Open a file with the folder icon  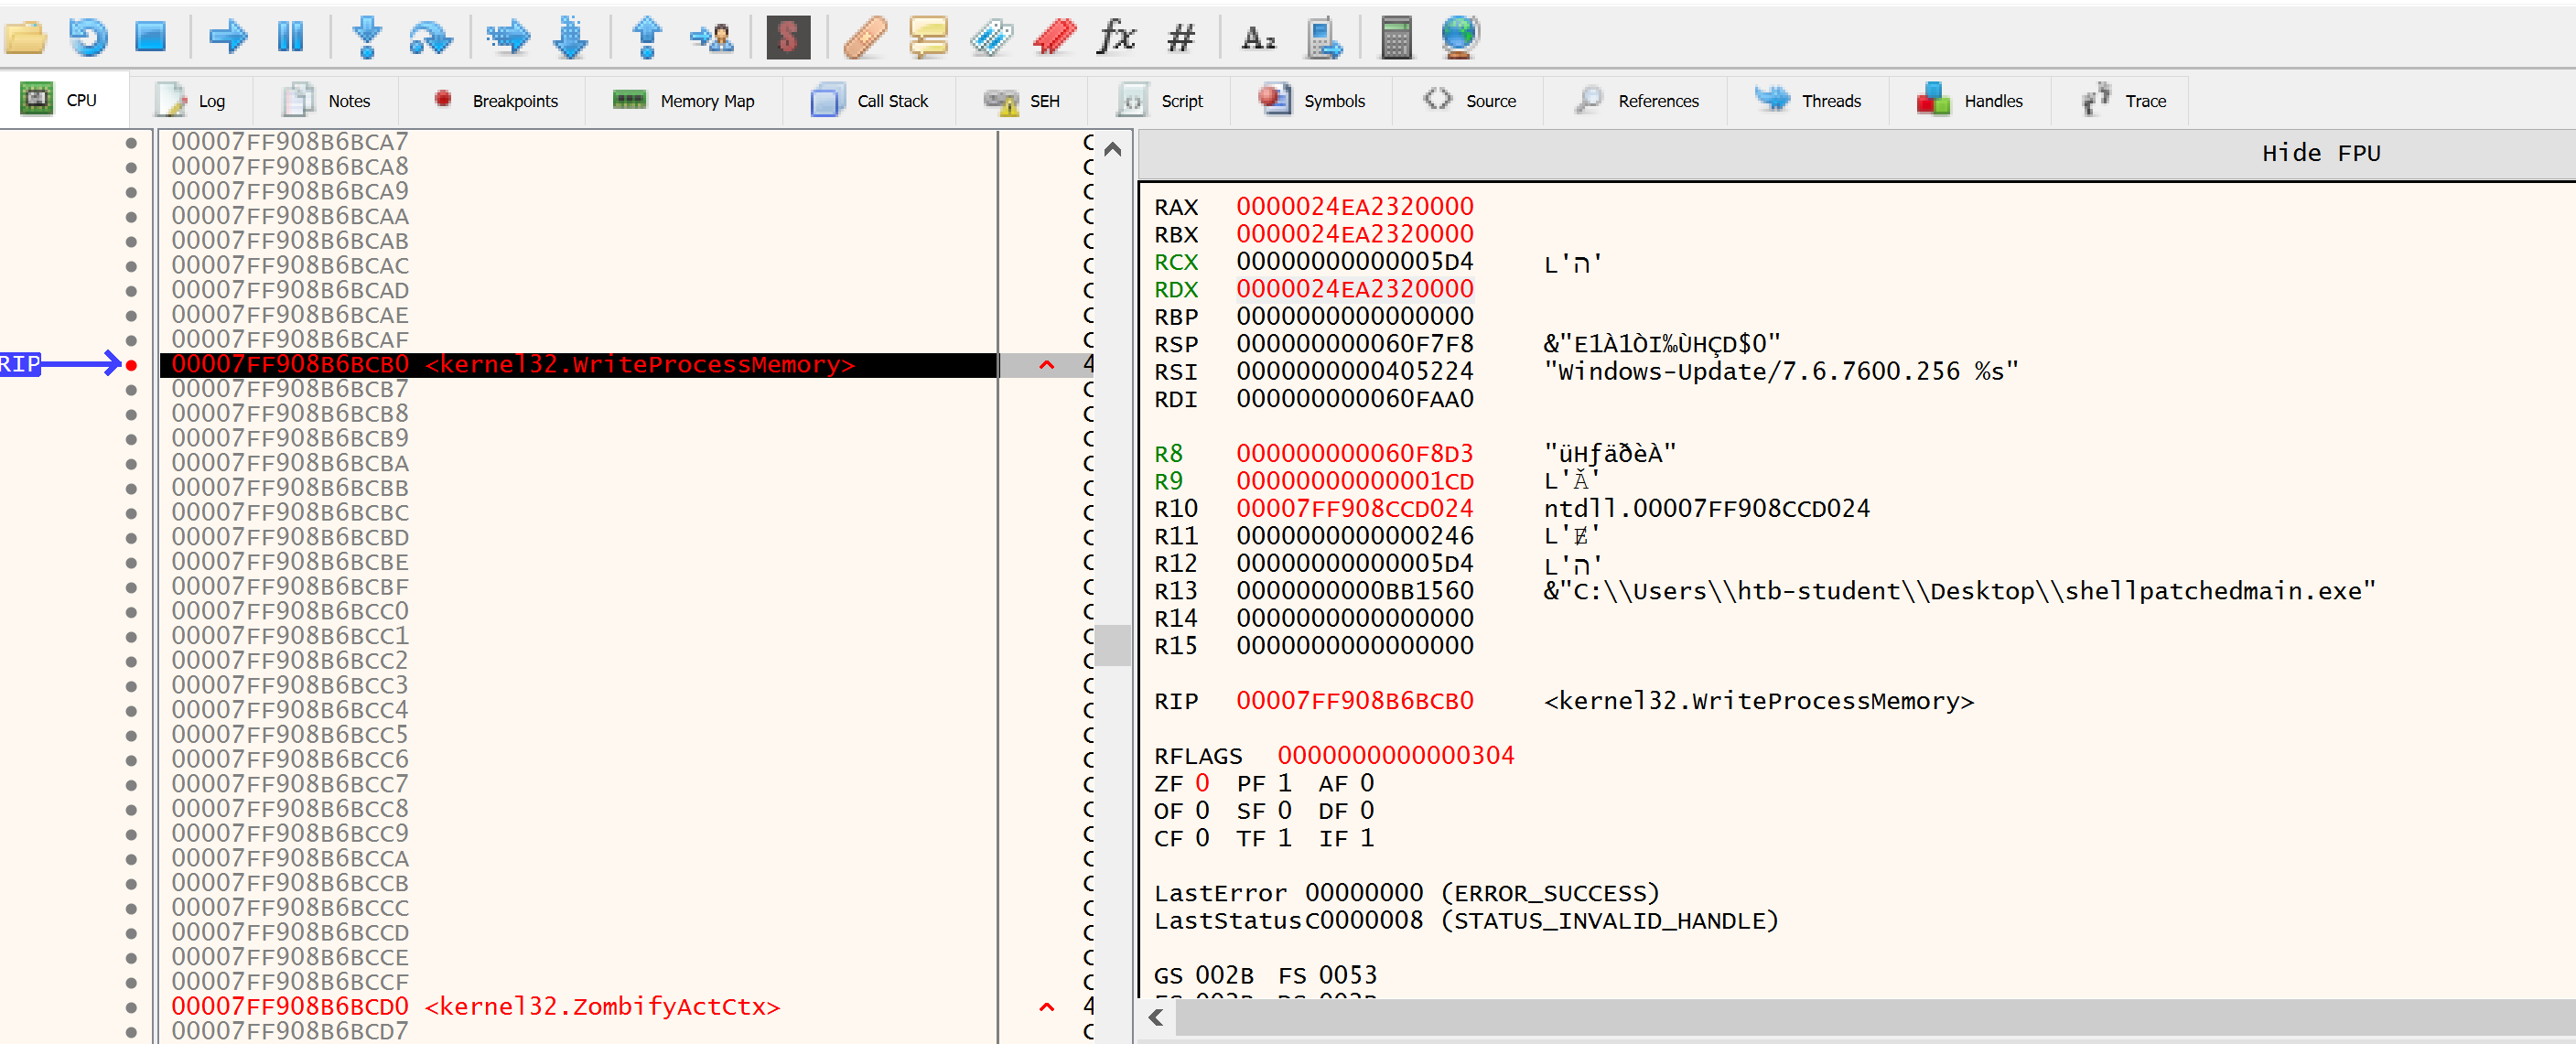(x=26, y=38)
